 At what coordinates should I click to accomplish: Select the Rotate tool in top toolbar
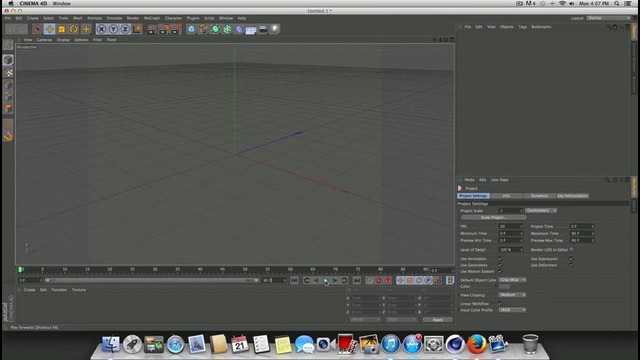[73, 29]
